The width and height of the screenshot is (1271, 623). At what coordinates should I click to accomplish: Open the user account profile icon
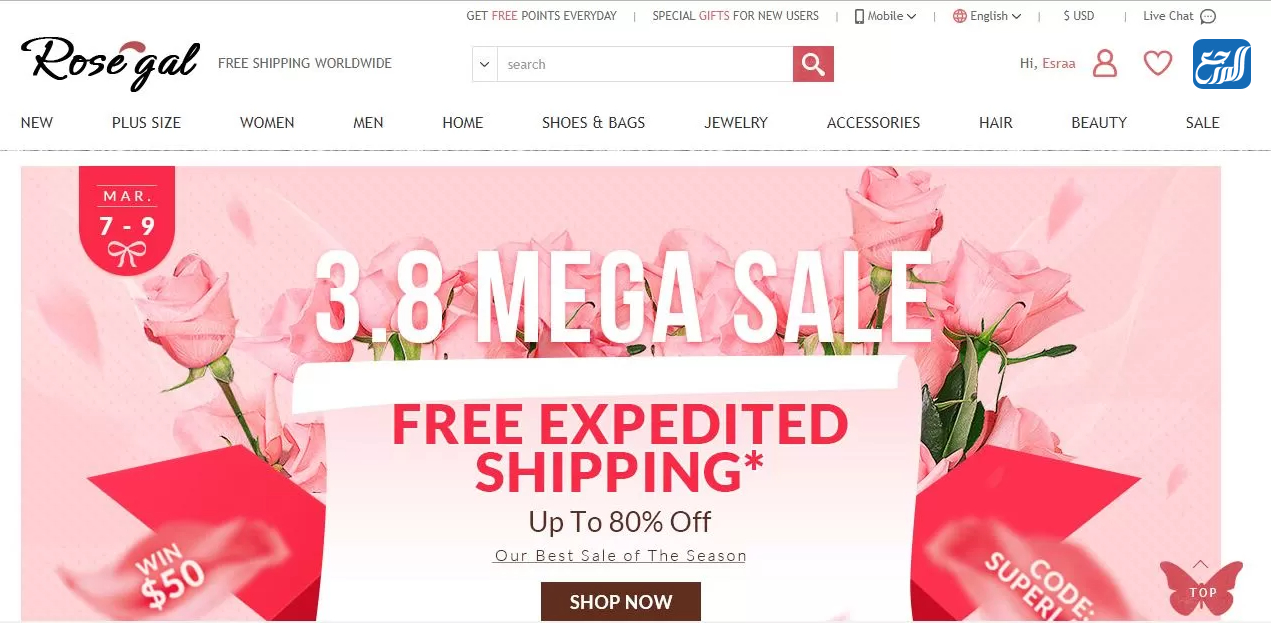1105,63
